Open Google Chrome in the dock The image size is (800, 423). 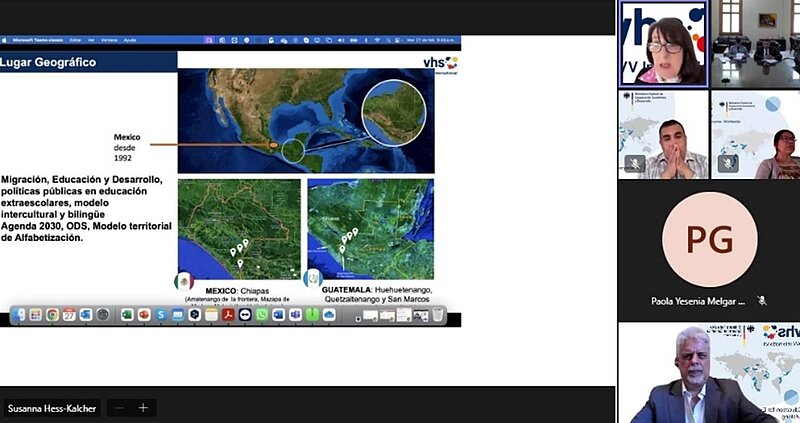coord(52,314)
